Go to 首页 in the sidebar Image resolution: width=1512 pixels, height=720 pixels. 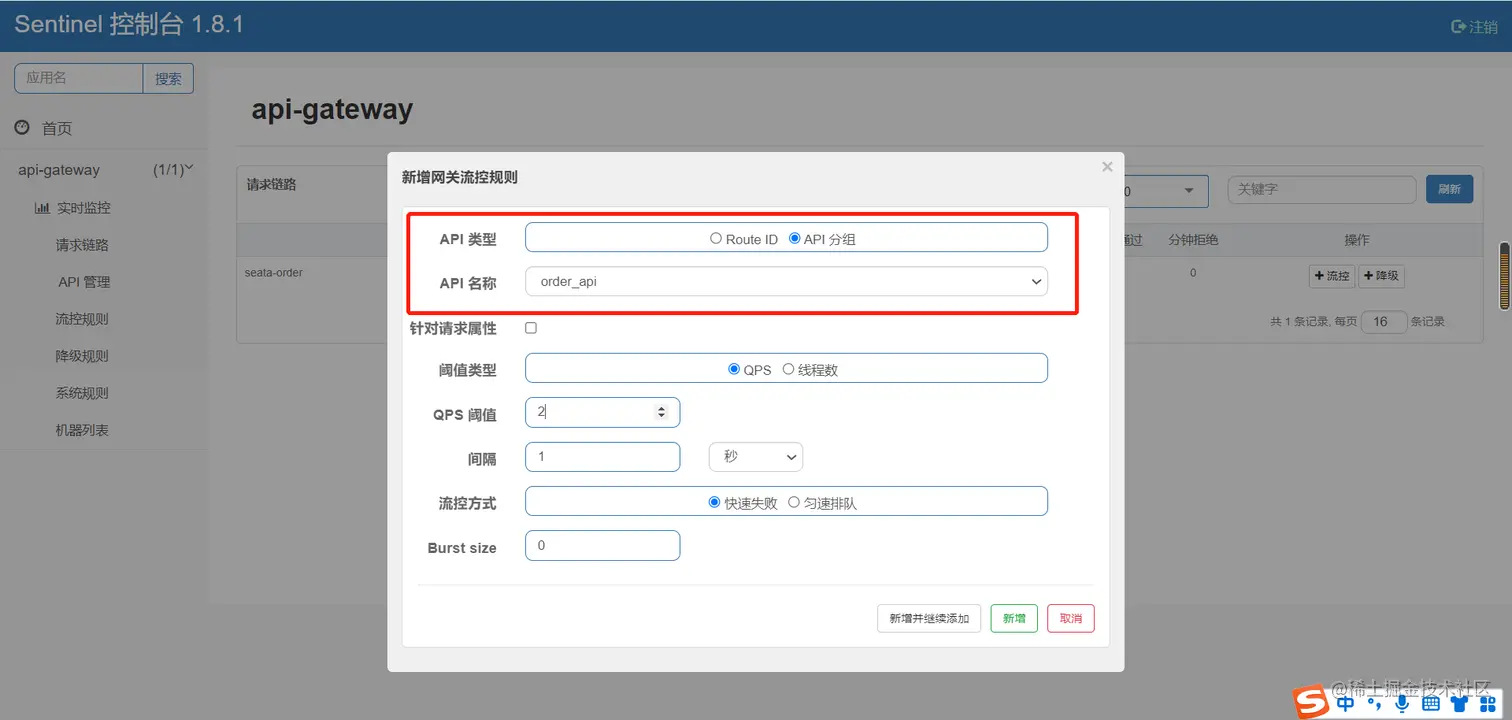point(57,128)
